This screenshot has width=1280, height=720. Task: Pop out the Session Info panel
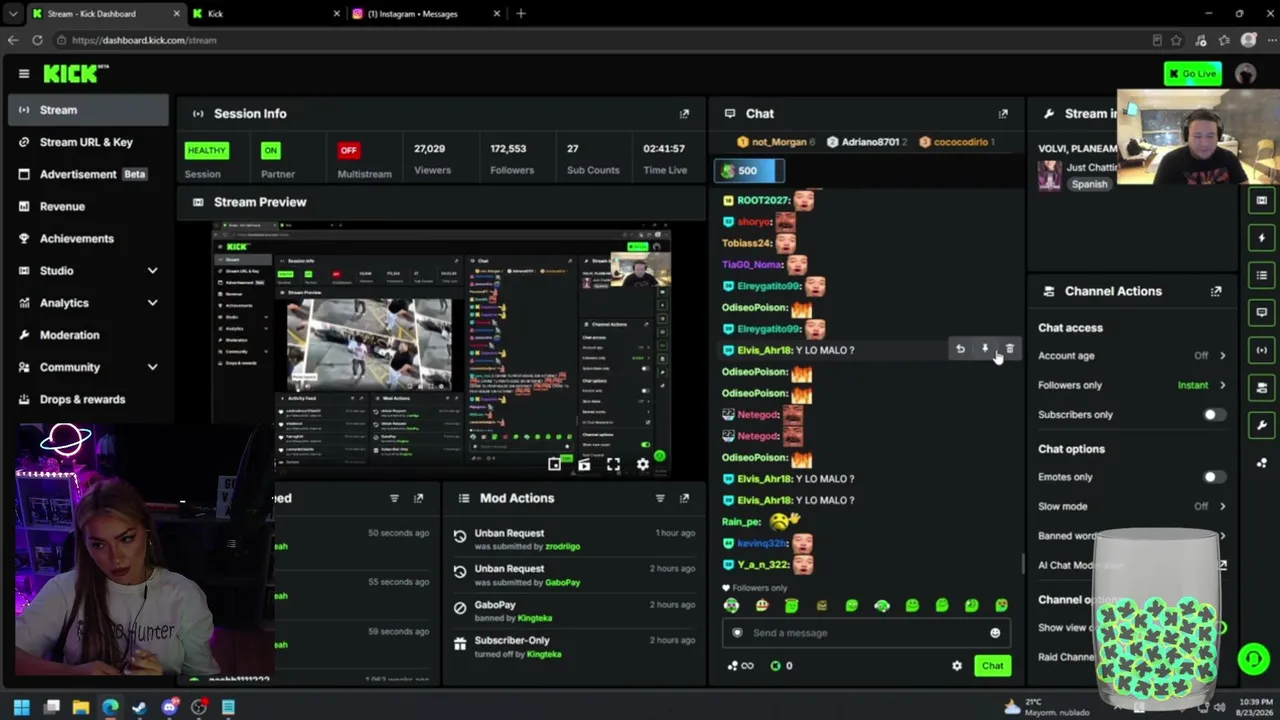[684, 114]
